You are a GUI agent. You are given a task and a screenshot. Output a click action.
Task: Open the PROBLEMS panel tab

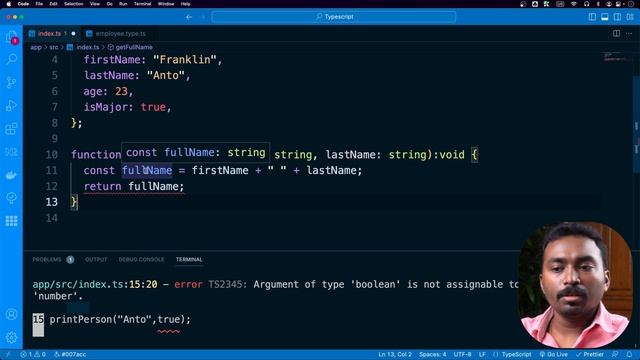(x=47, y=260)
